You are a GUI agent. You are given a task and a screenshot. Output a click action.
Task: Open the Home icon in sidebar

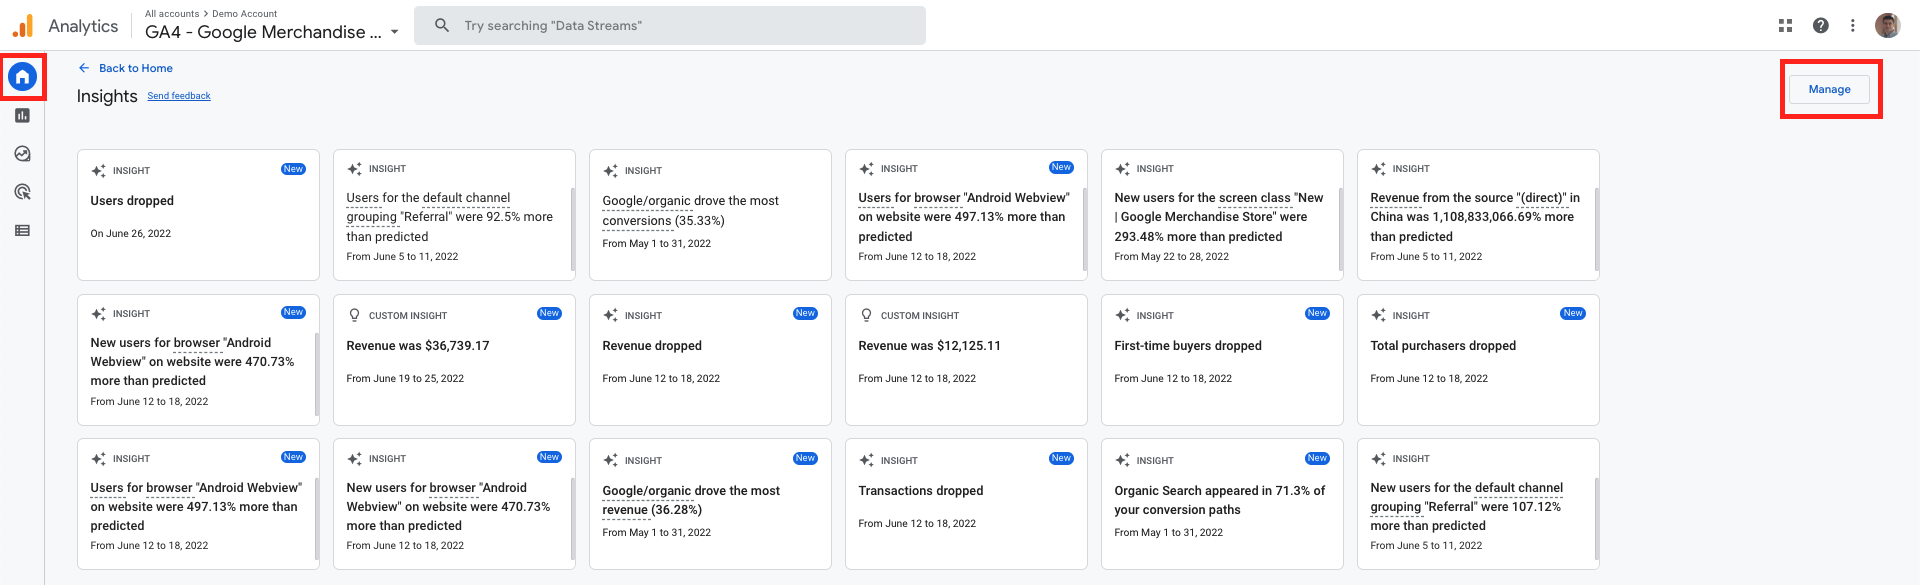pyautogui.click(x=22, y=77)
